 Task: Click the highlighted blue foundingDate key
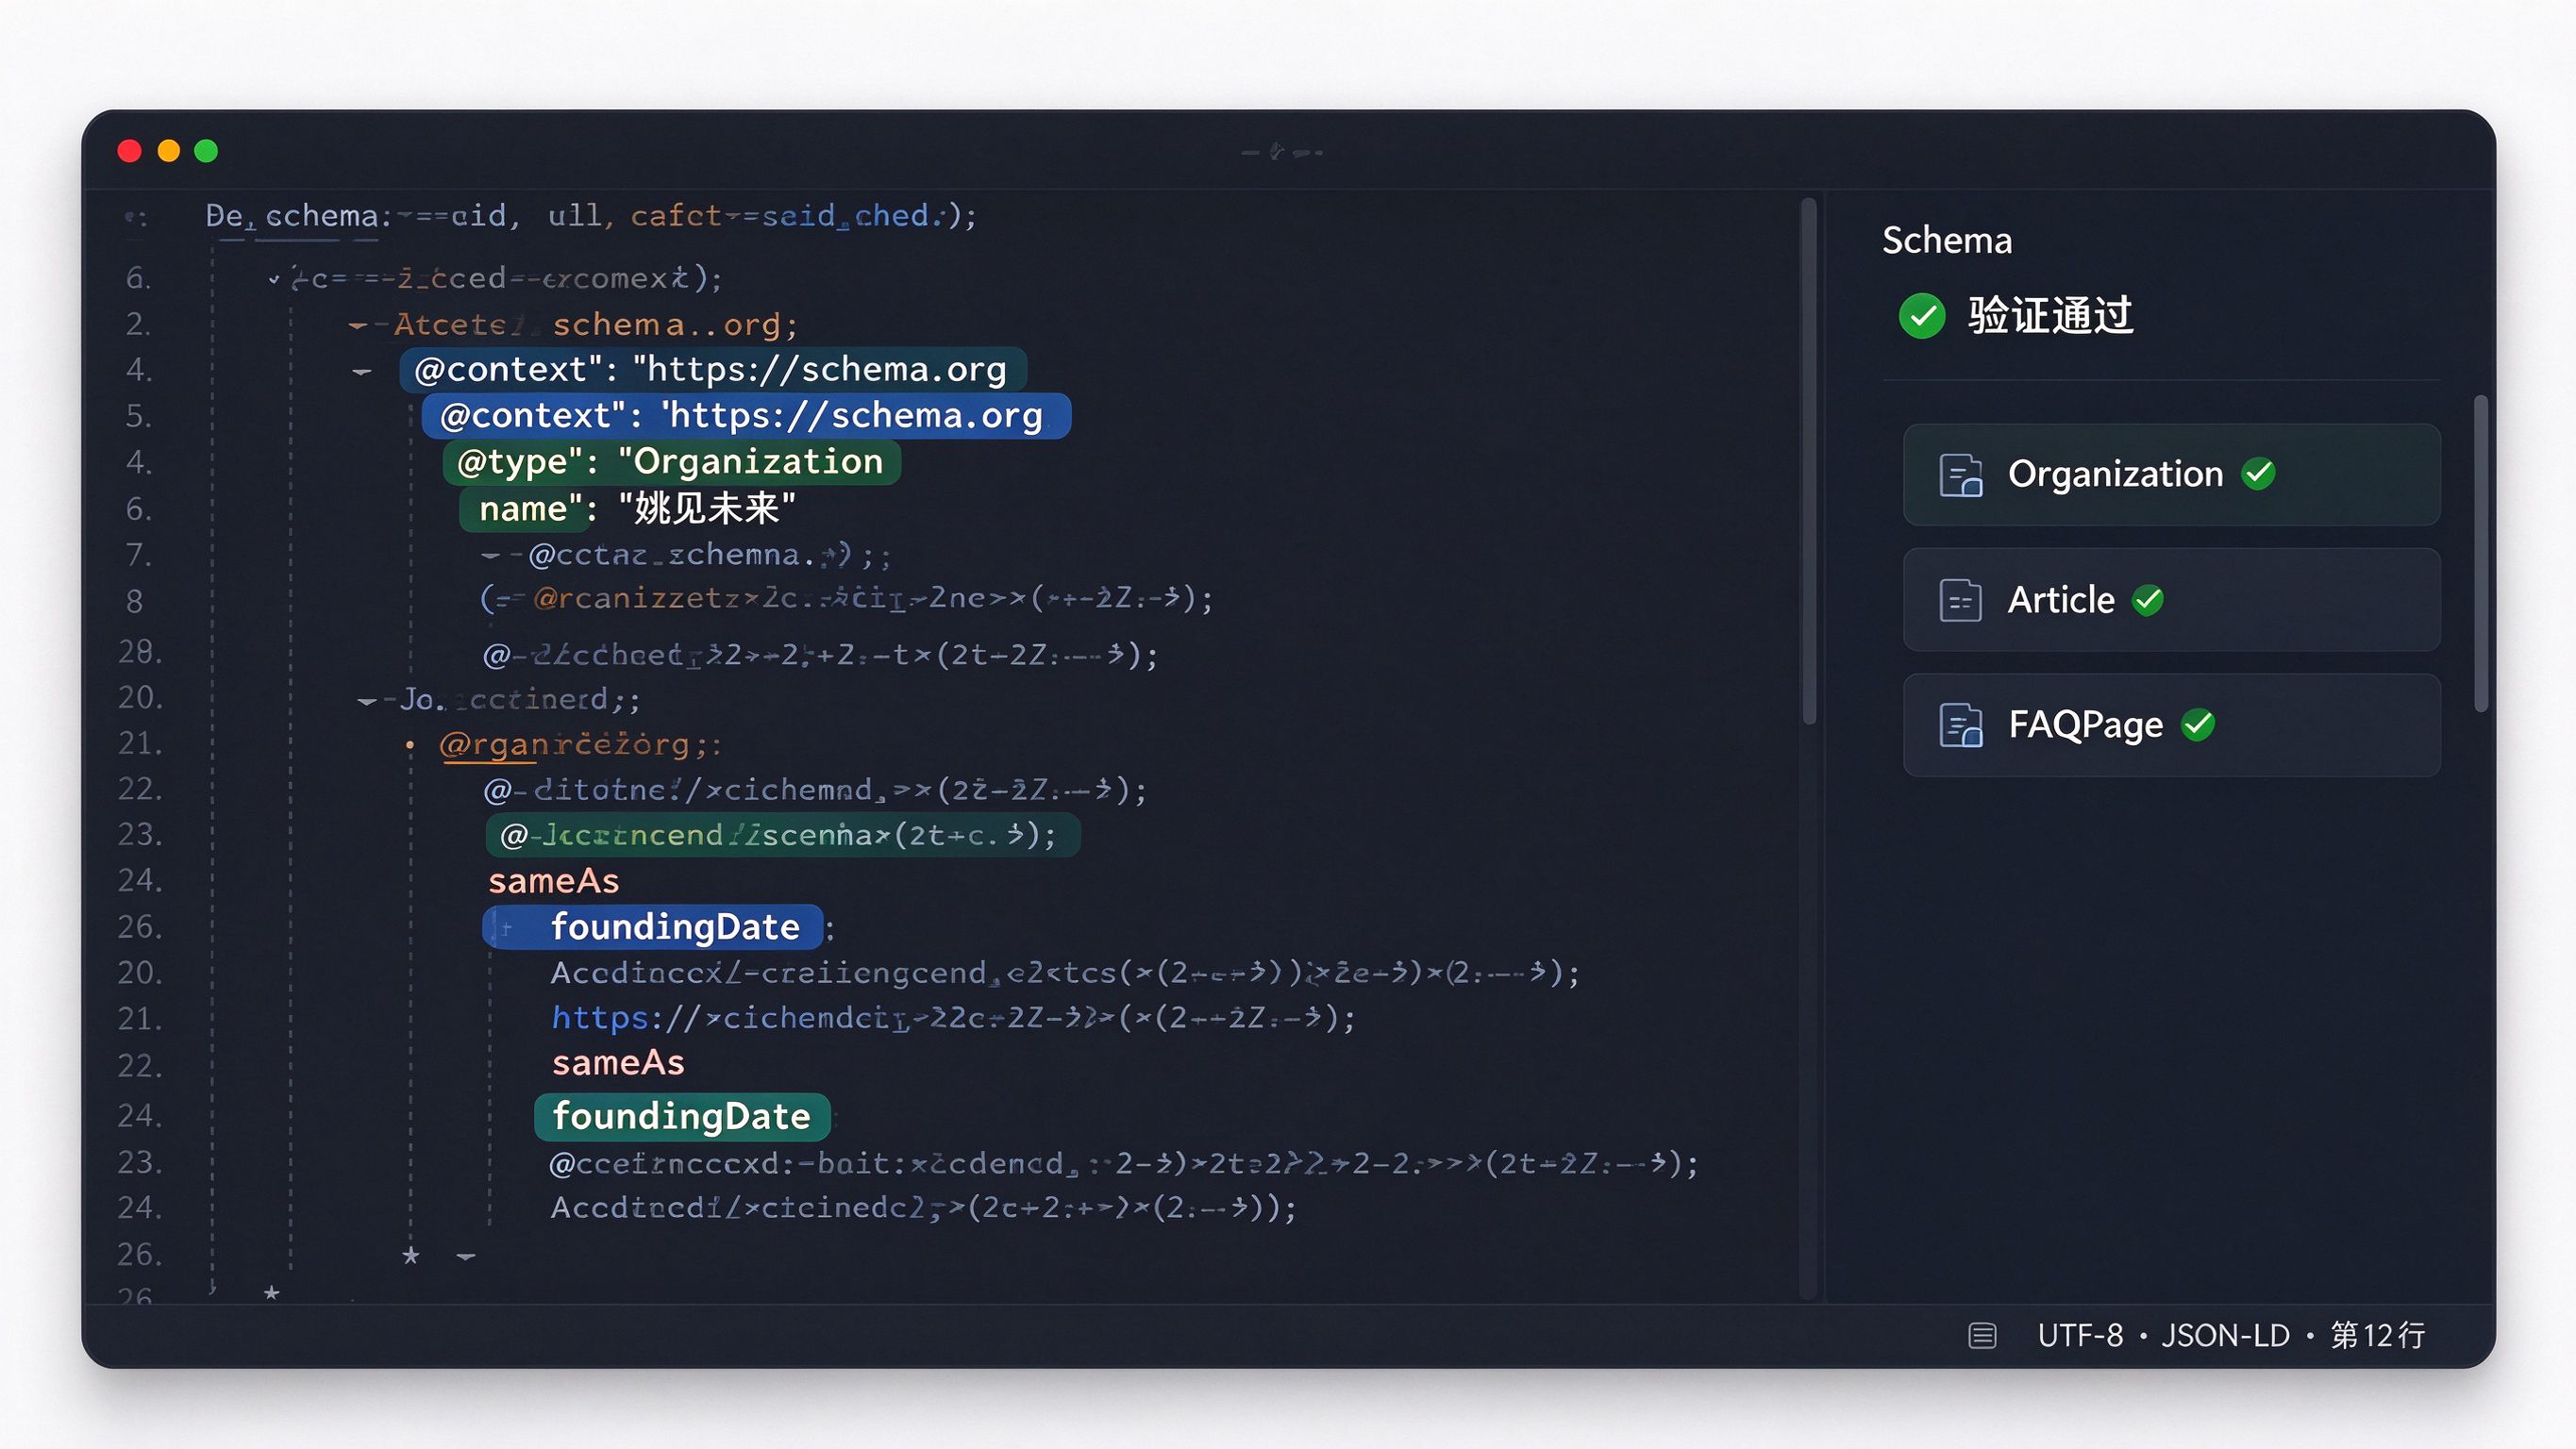tap(652, 927)
